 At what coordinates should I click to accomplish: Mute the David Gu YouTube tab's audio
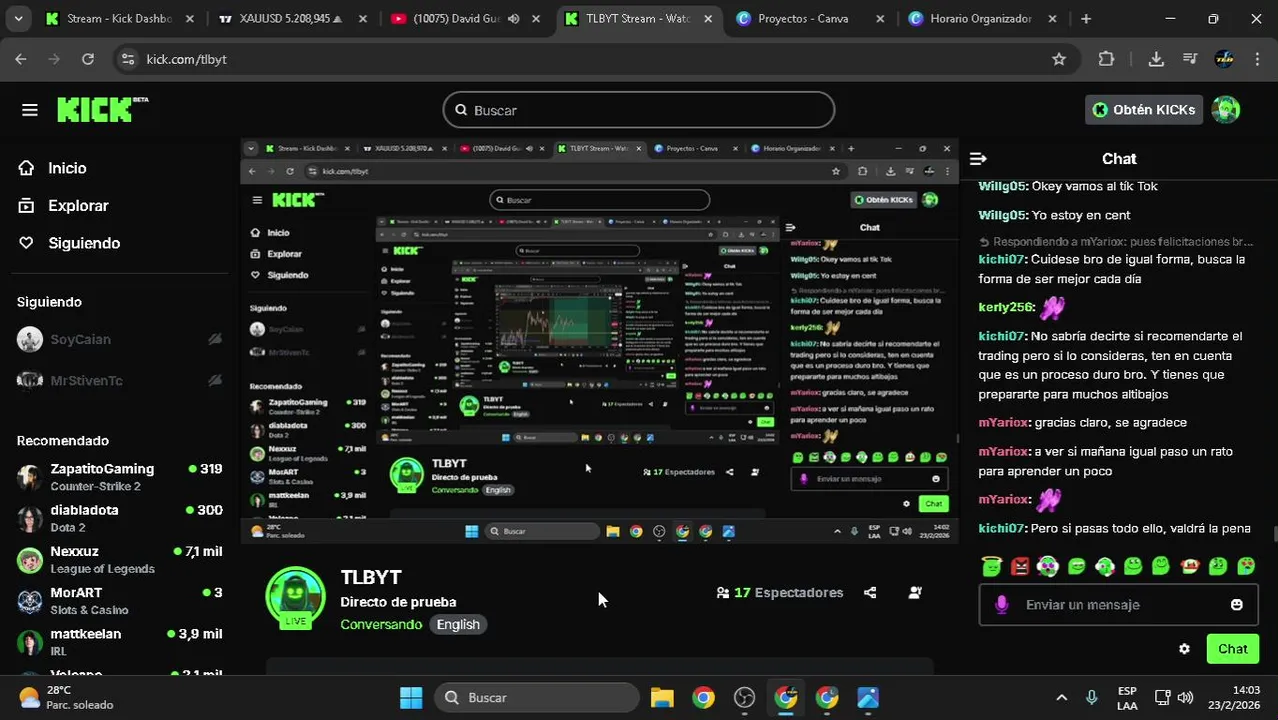point(513,19)
